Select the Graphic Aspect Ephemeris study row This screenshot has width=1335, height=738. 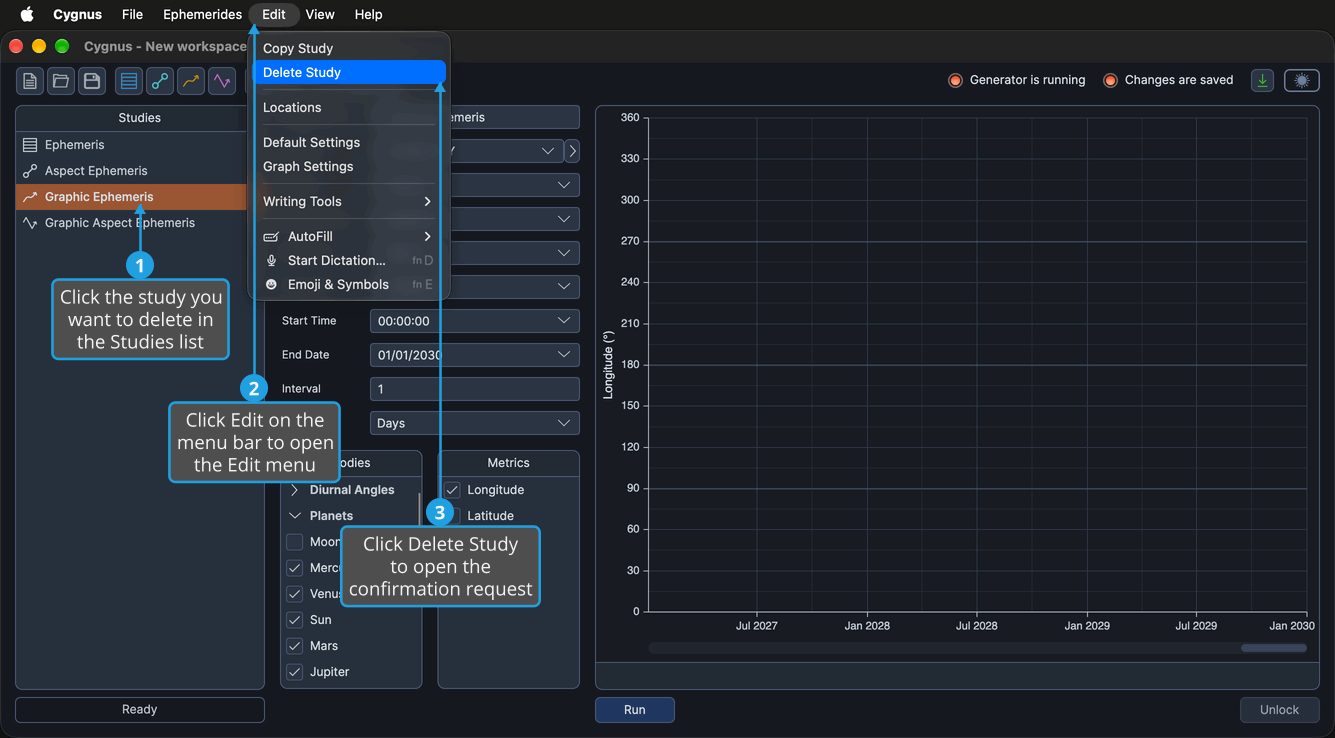140,223
